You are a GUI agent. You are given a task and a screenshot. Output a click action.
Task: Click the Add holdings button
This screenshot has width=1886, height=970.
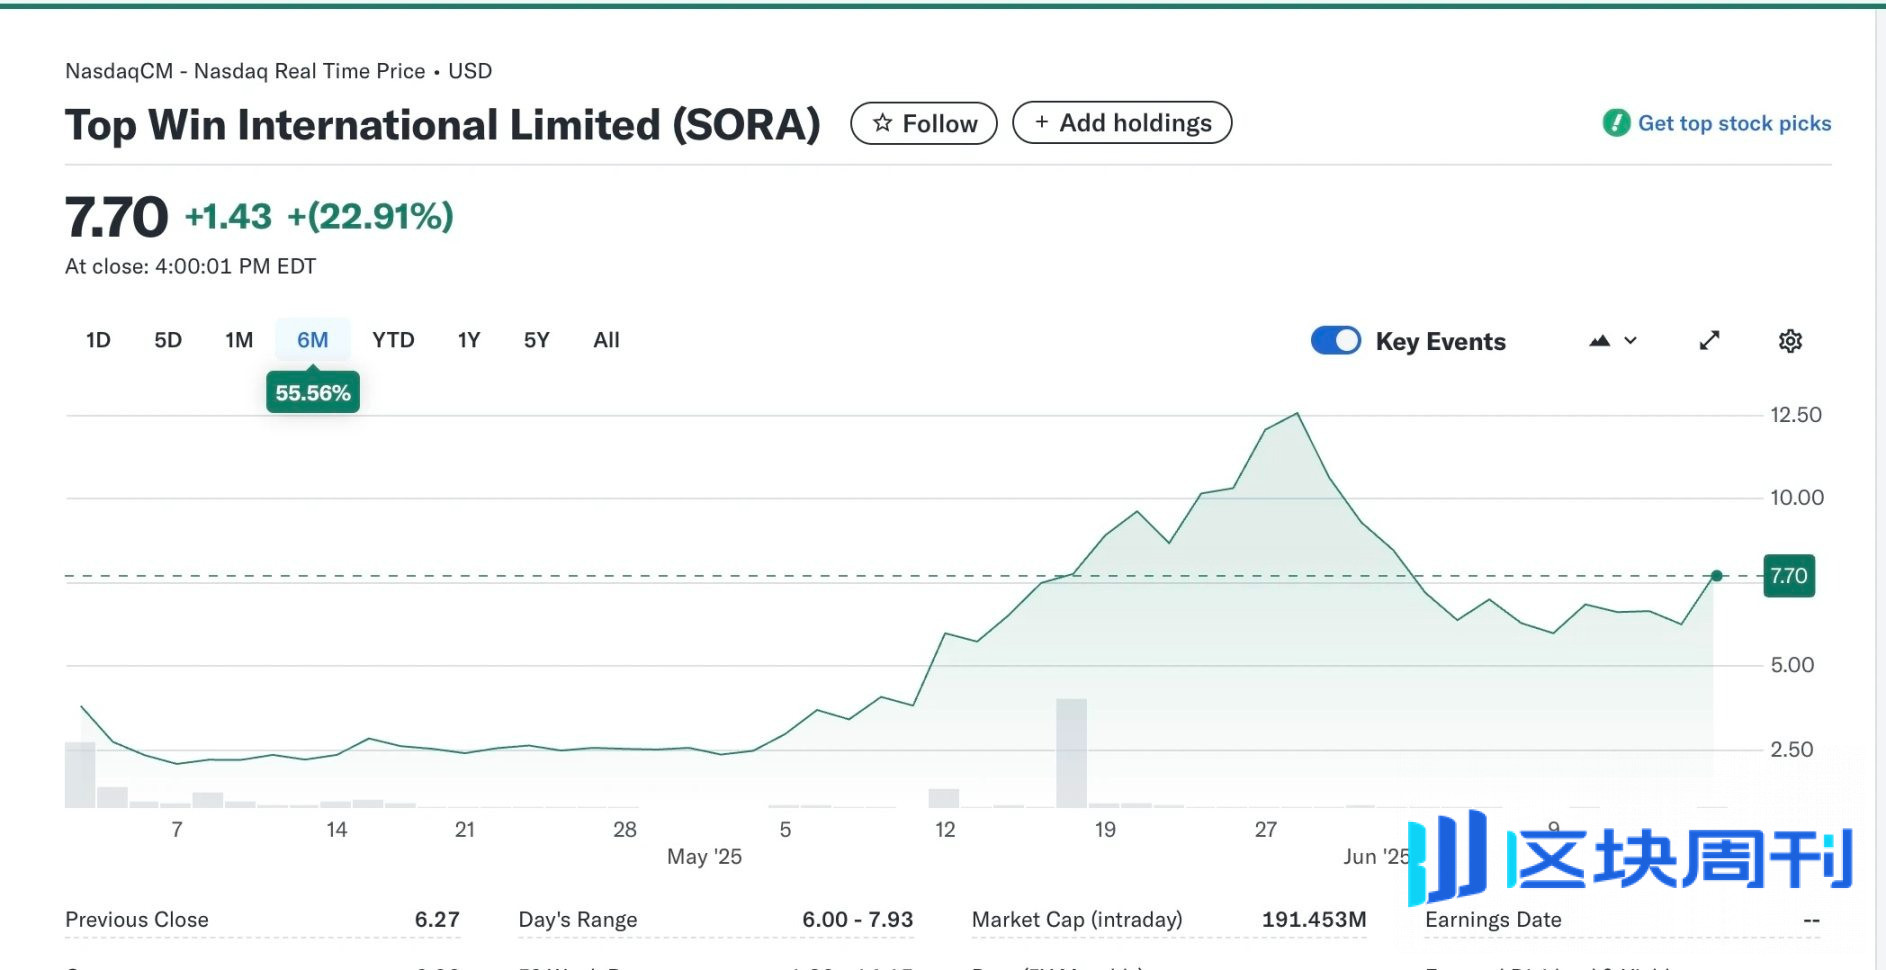pyautogui.click(x=1122, y=123)
